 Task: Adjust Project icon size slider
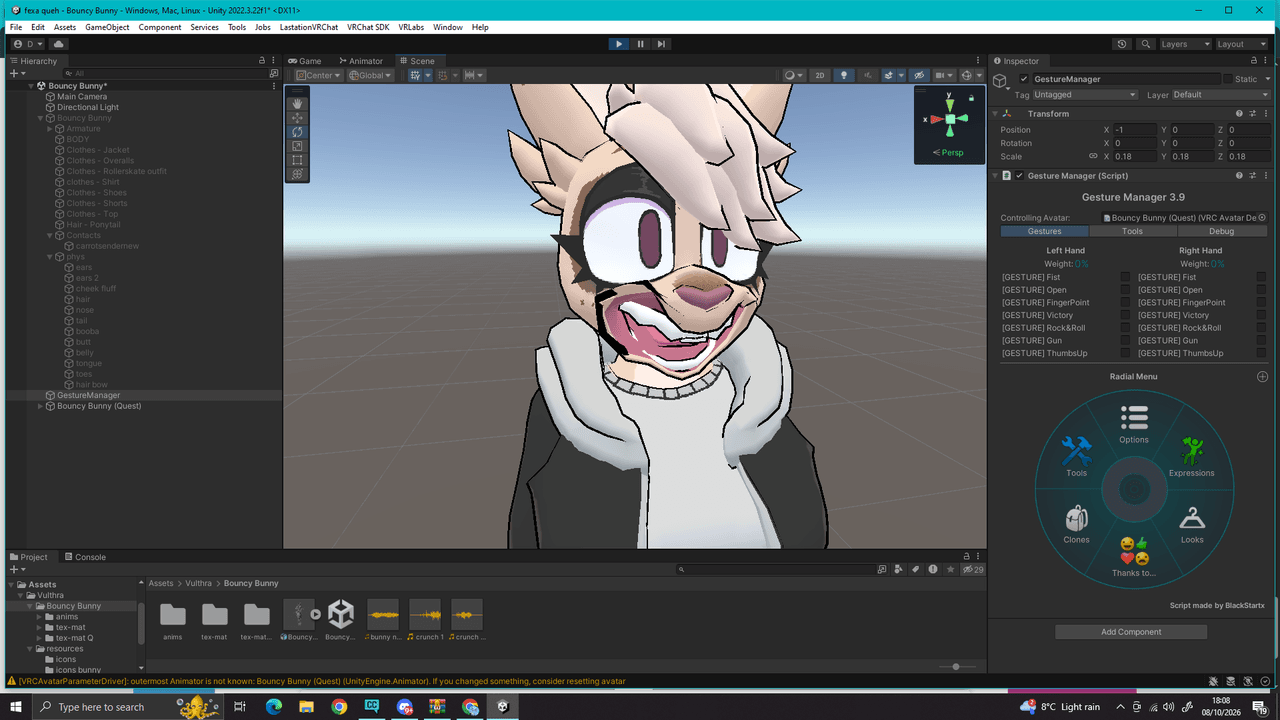click(955, 667)
